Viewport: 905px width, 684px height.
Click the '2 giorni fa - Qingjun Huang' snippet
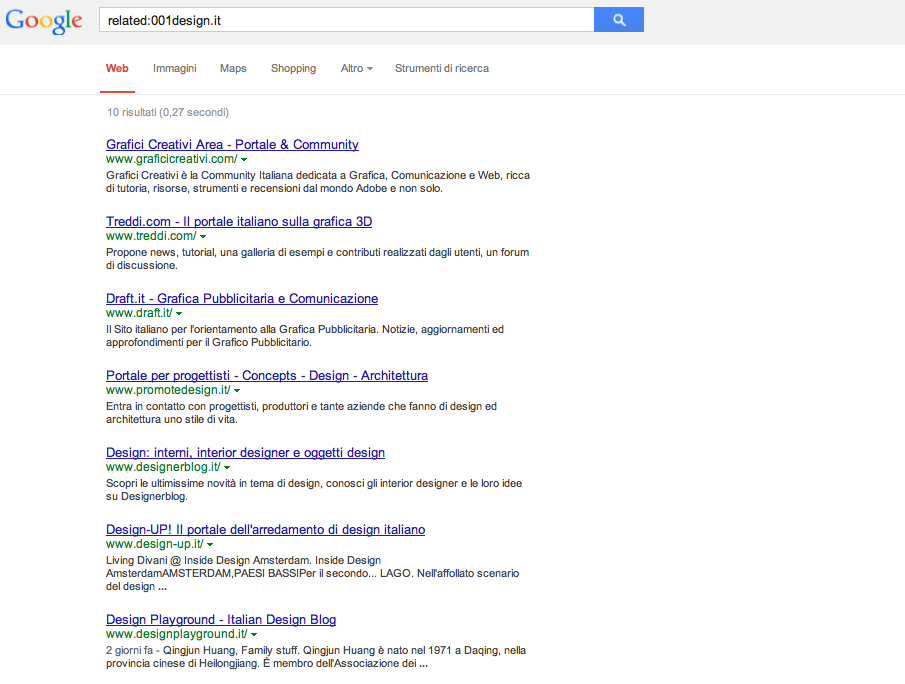coord(316,657)
